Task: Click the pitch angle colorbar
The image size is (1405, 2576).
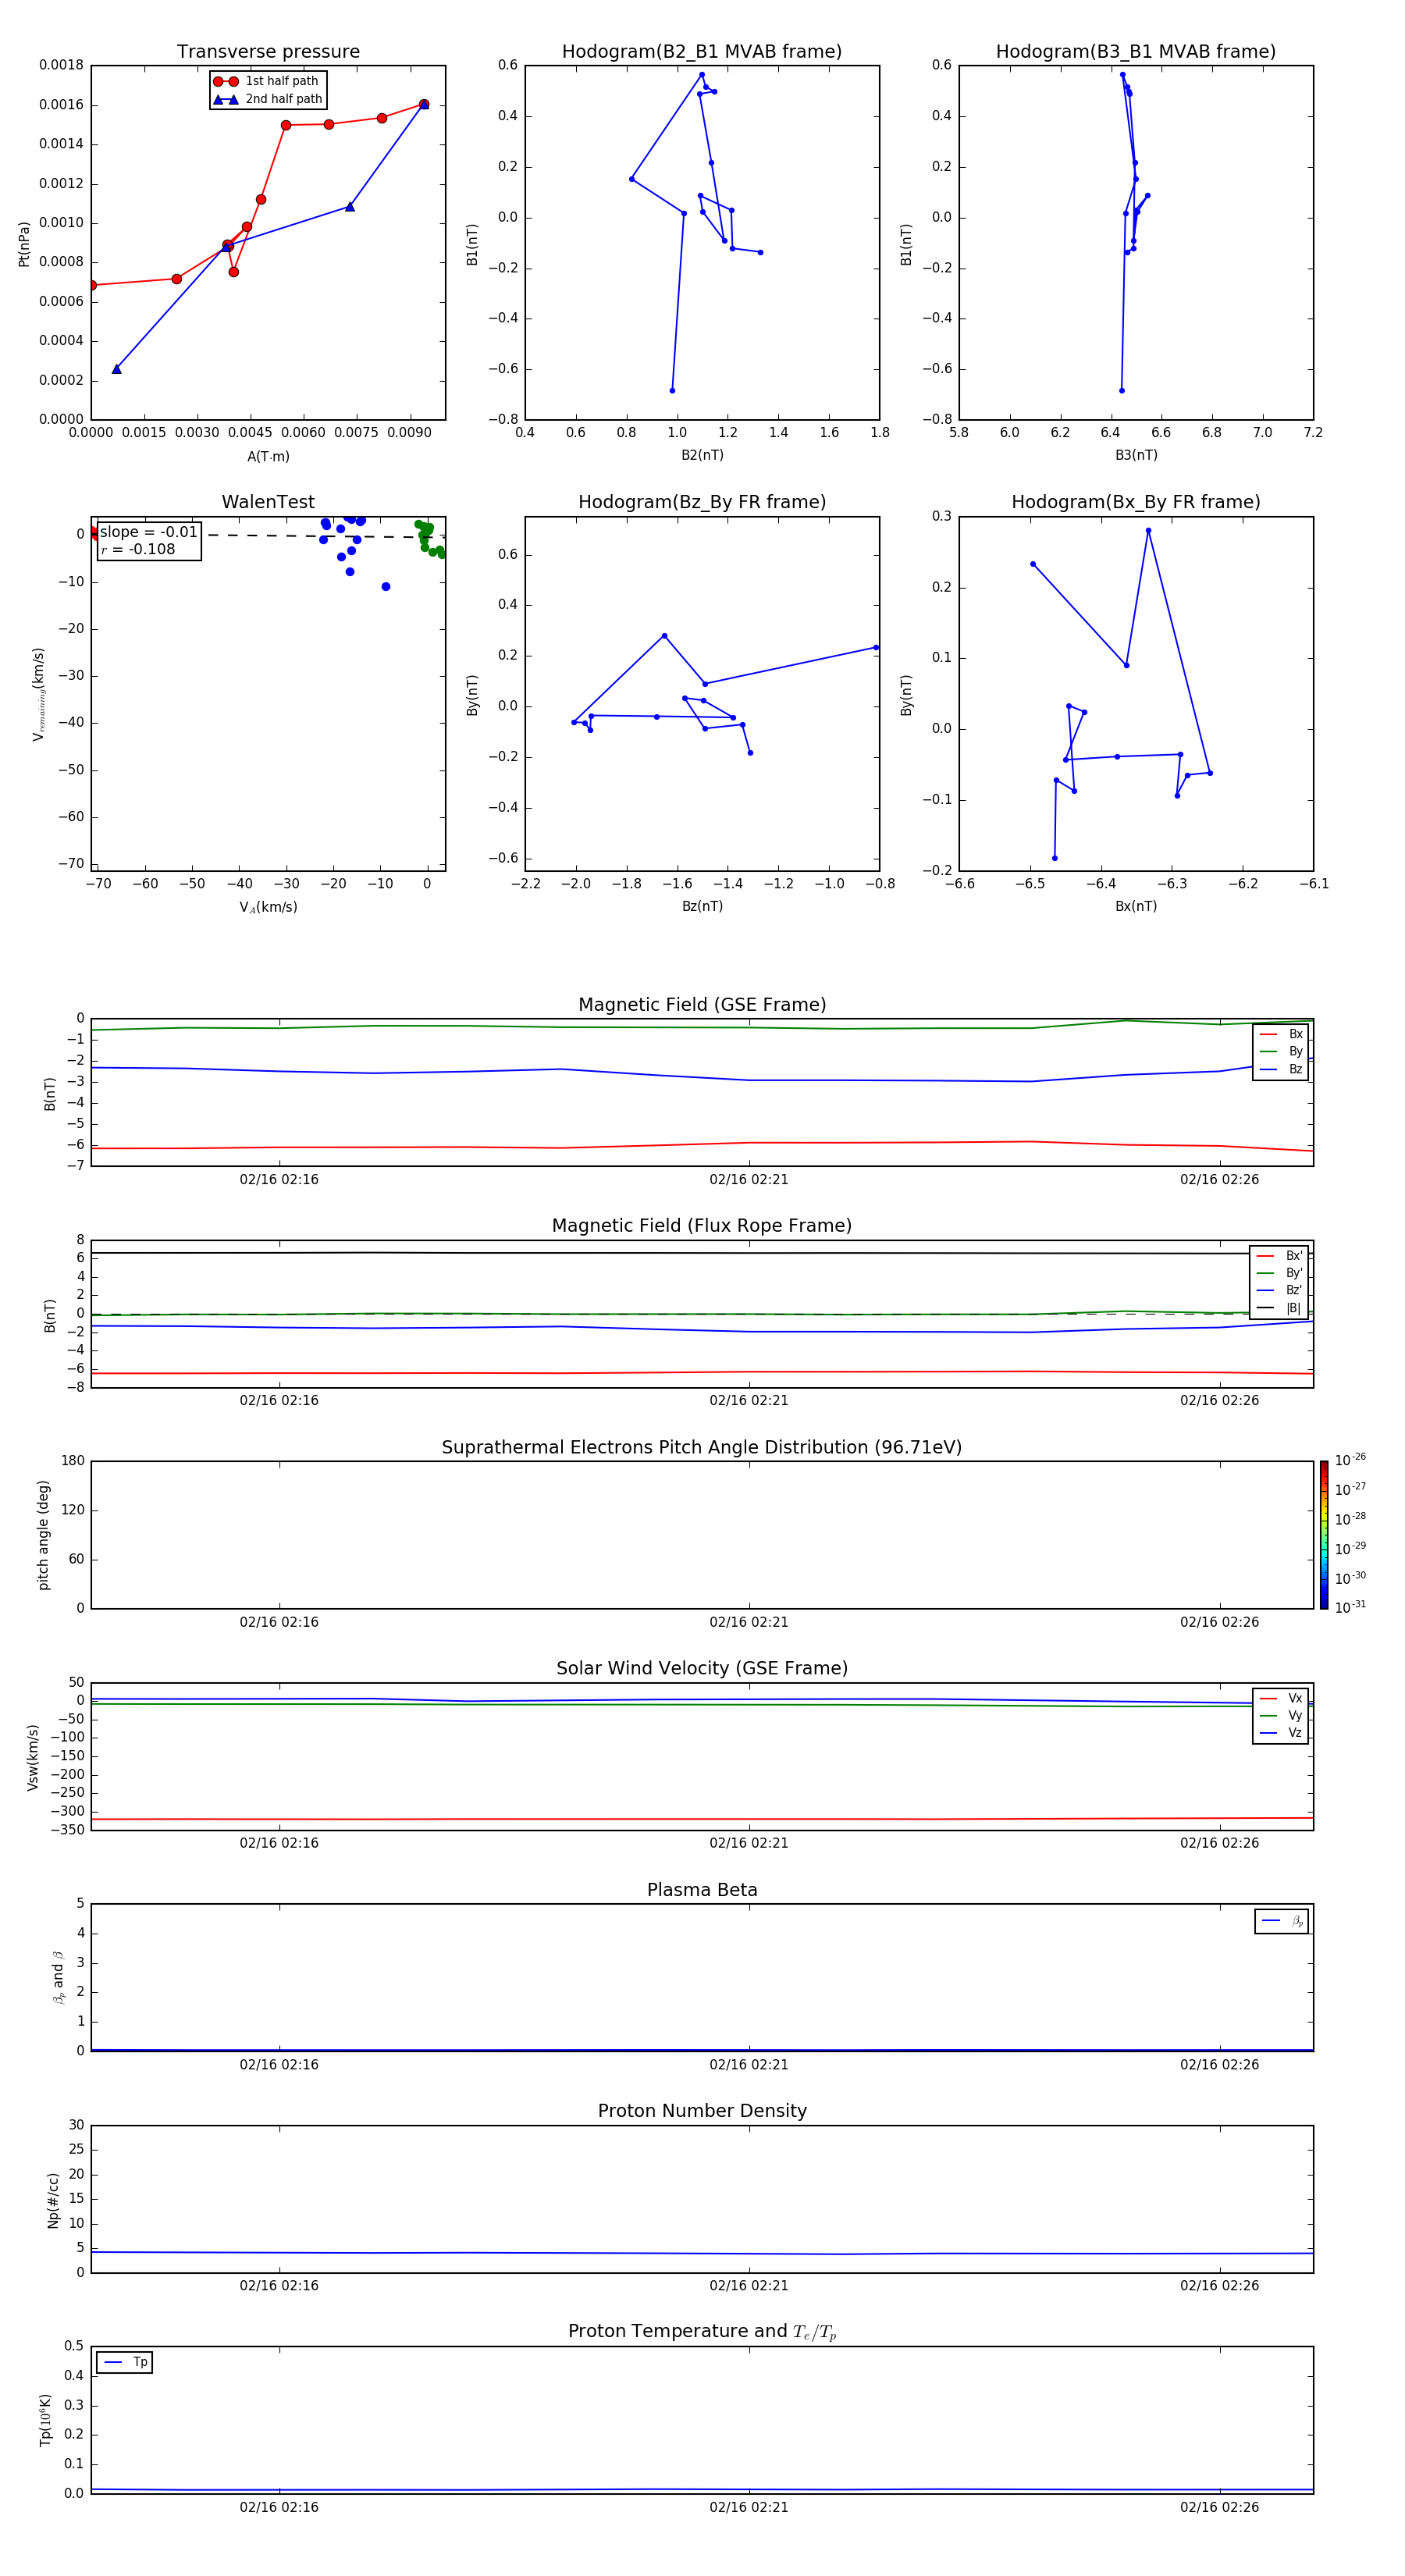Action: coord(1324,1534)
